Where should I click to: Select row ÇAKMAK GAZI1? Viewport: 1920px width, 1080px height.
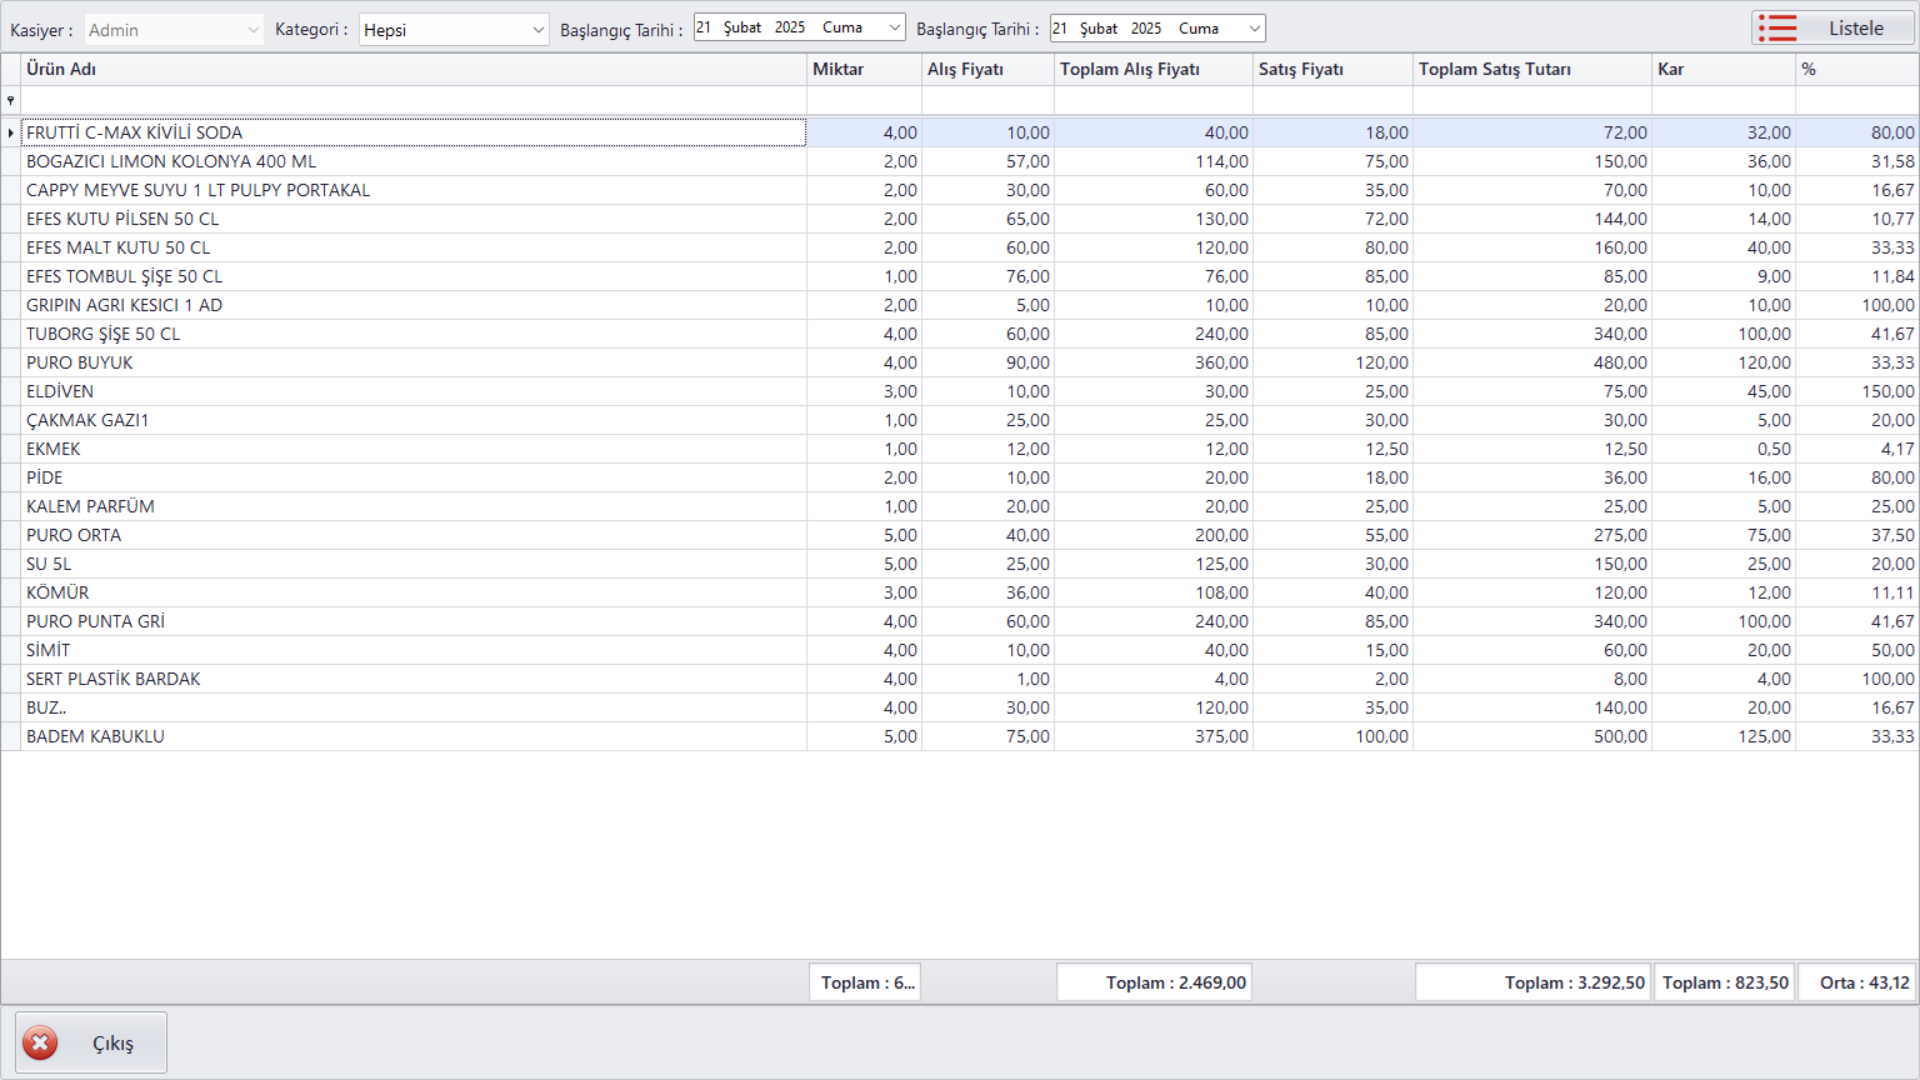click(960, 420)
